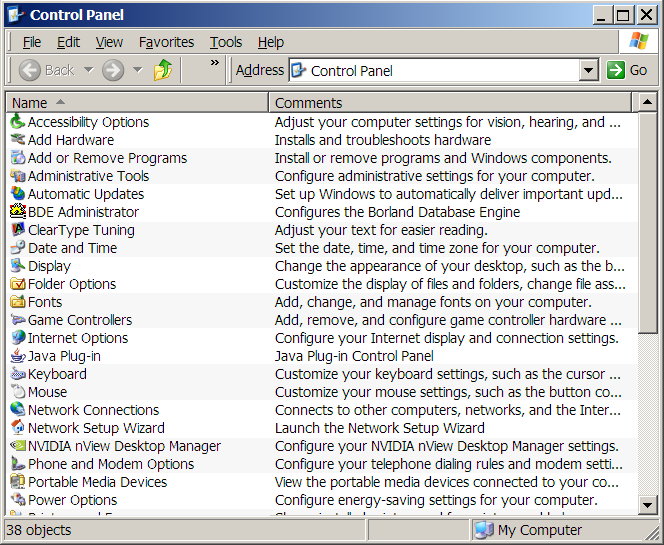Open the Network Connections icon
Image resolution: width=664 pixels, height=545 pixels.
pyautogui.click(x=18, y=410)
